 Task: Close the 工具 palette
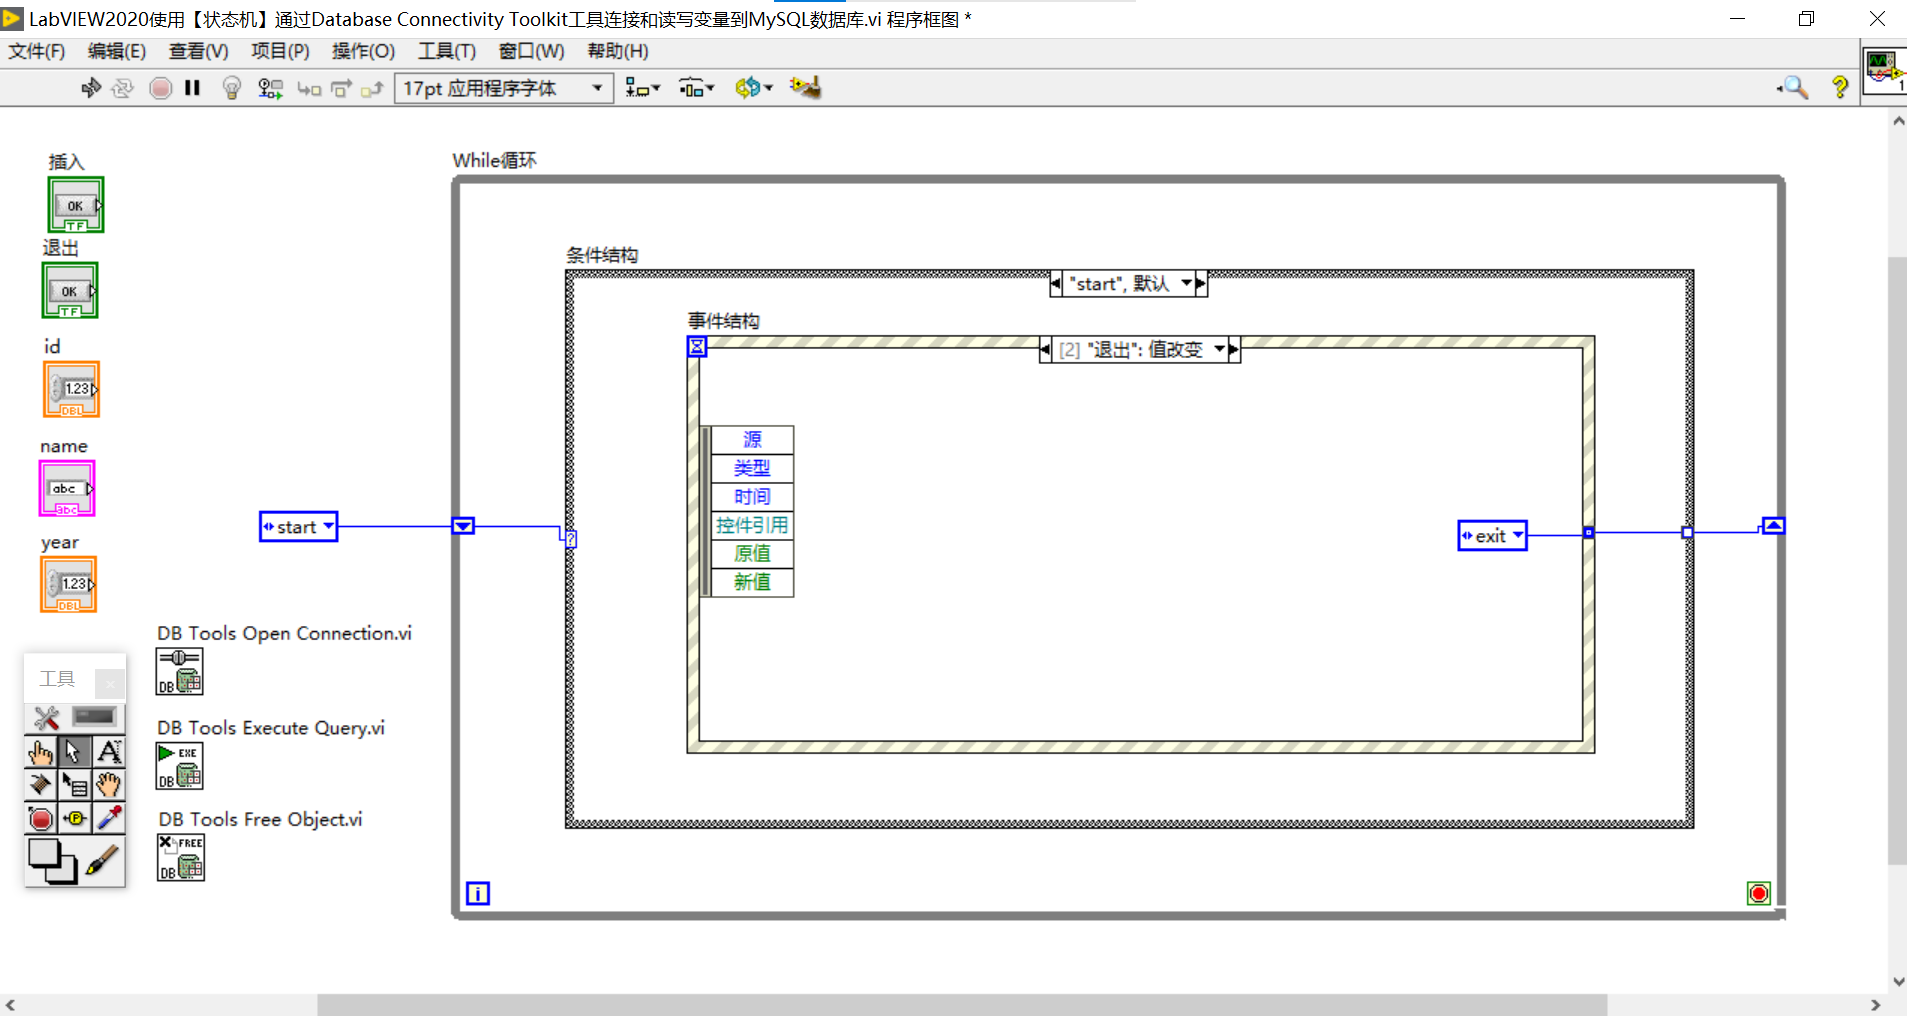pos(110,683)
